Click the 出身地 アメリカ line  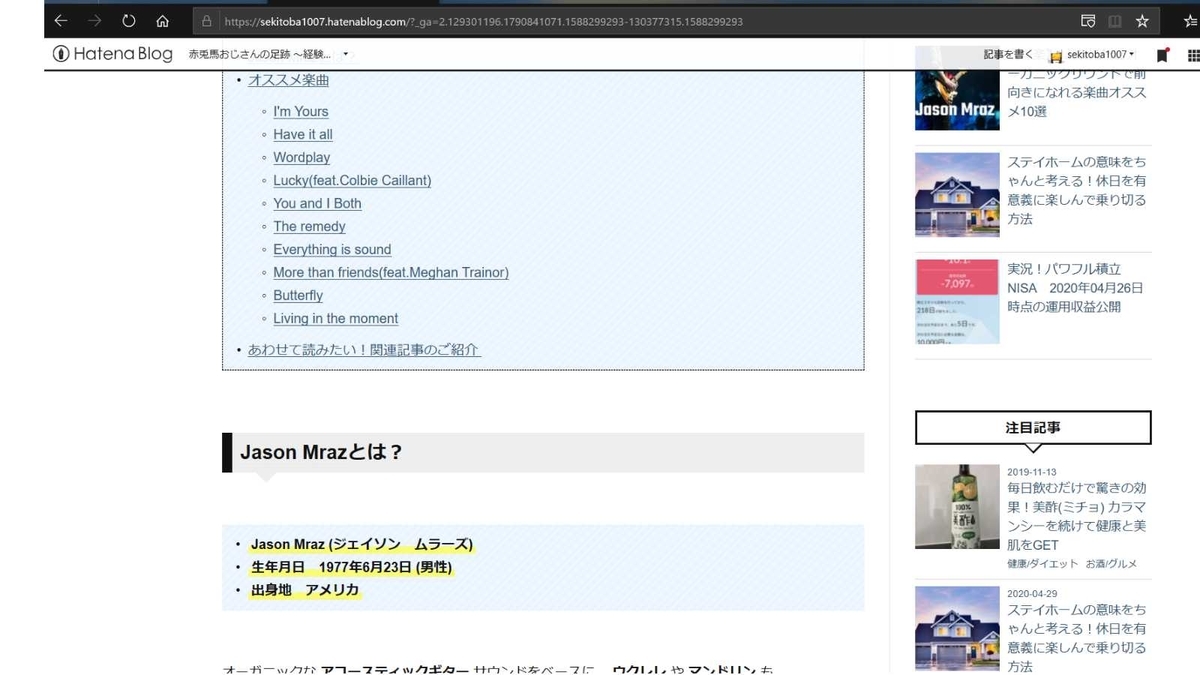tap(305, 590)
